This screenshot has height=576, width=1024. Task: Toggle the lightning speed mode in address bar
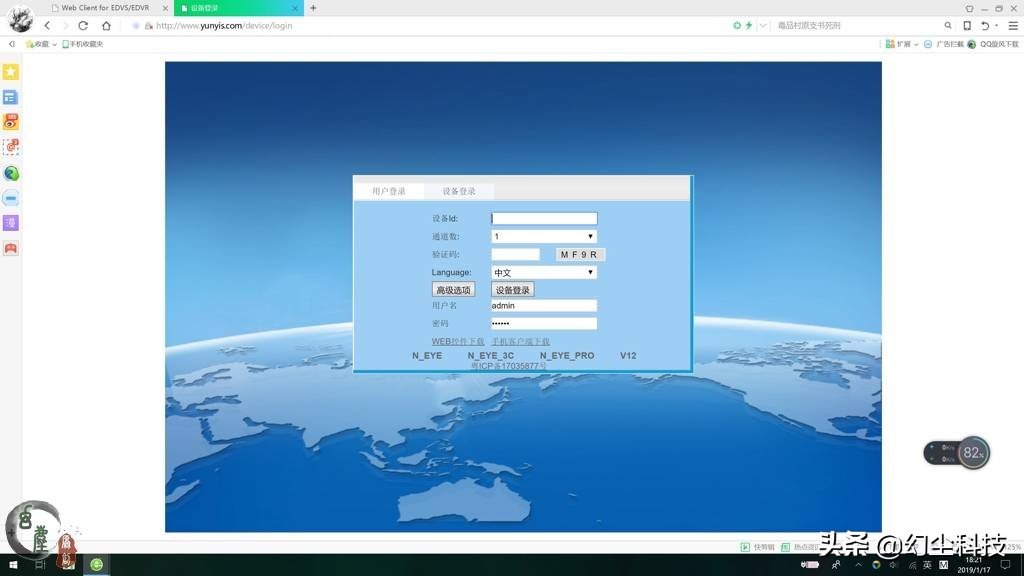click(749, 26)
